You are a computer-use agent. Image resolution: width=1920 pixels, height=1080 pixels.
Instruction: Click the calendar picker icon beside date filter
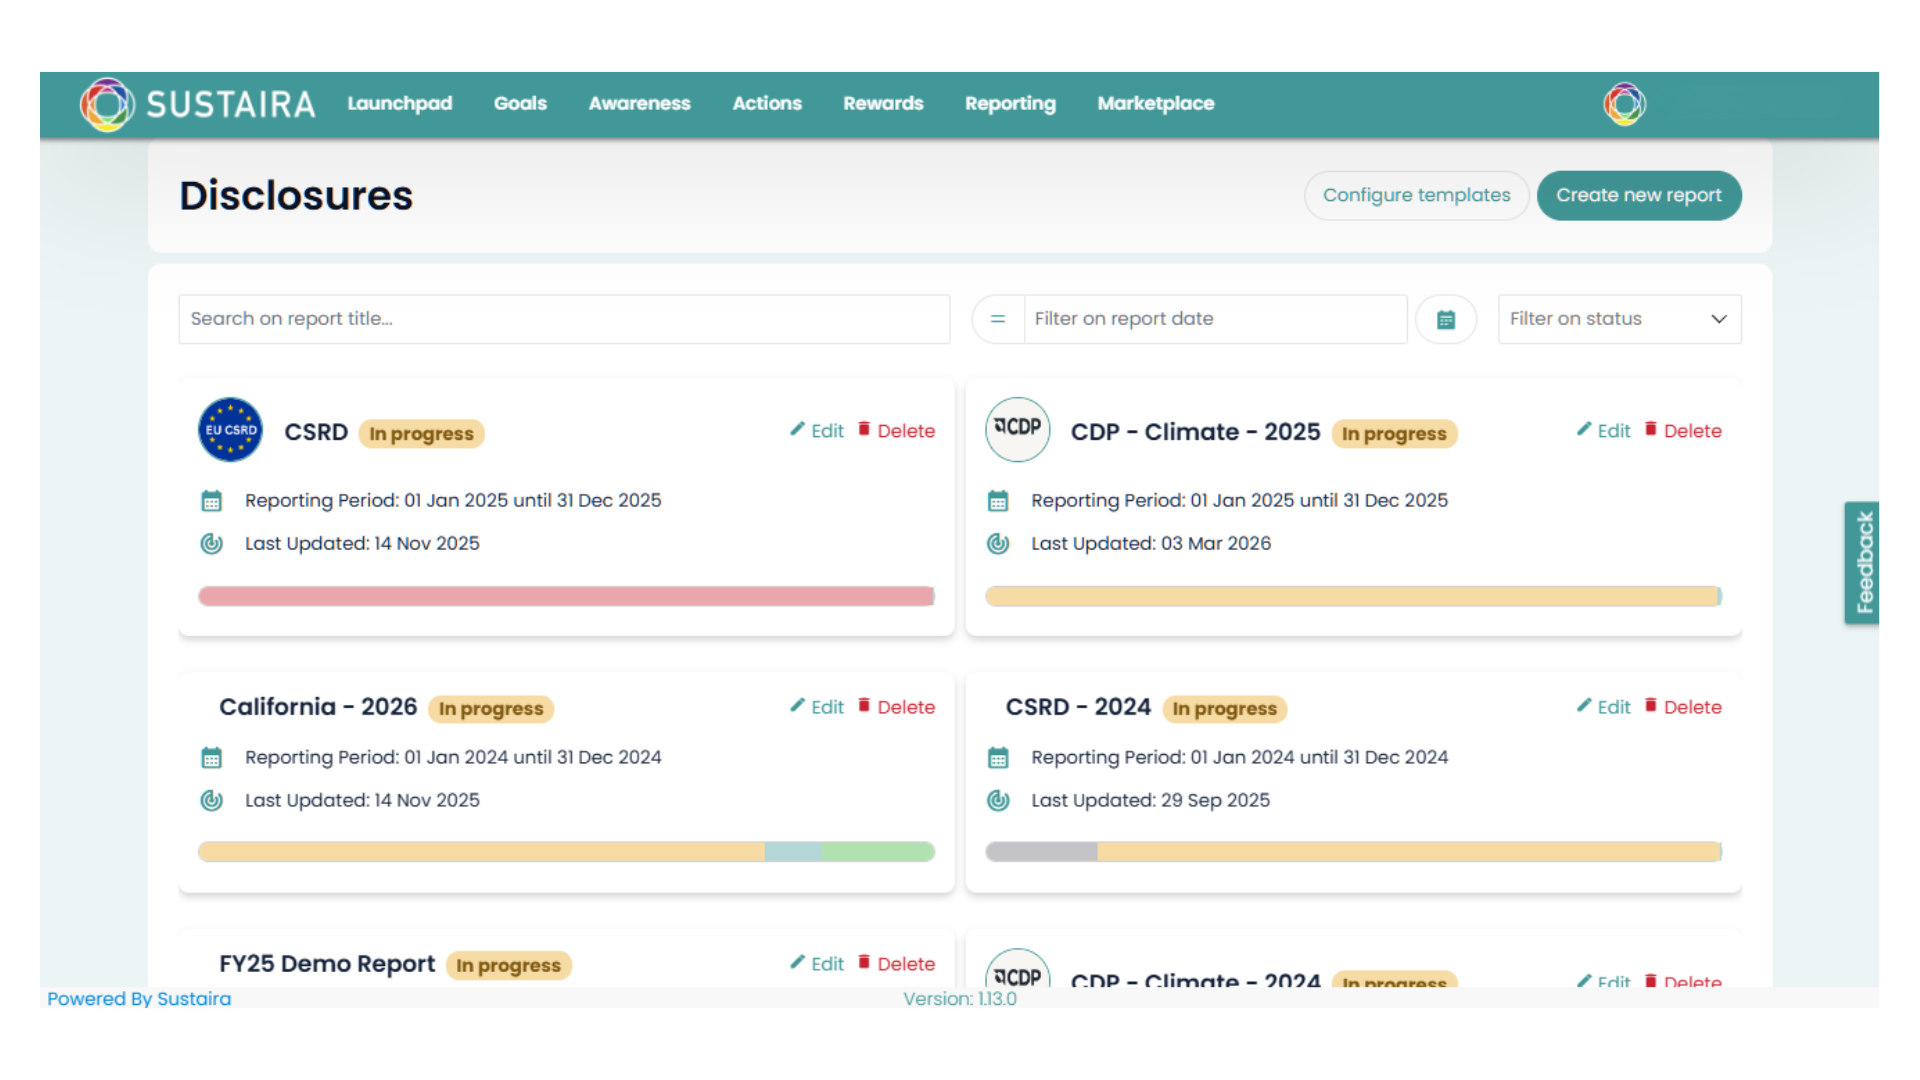(1447, 319)
